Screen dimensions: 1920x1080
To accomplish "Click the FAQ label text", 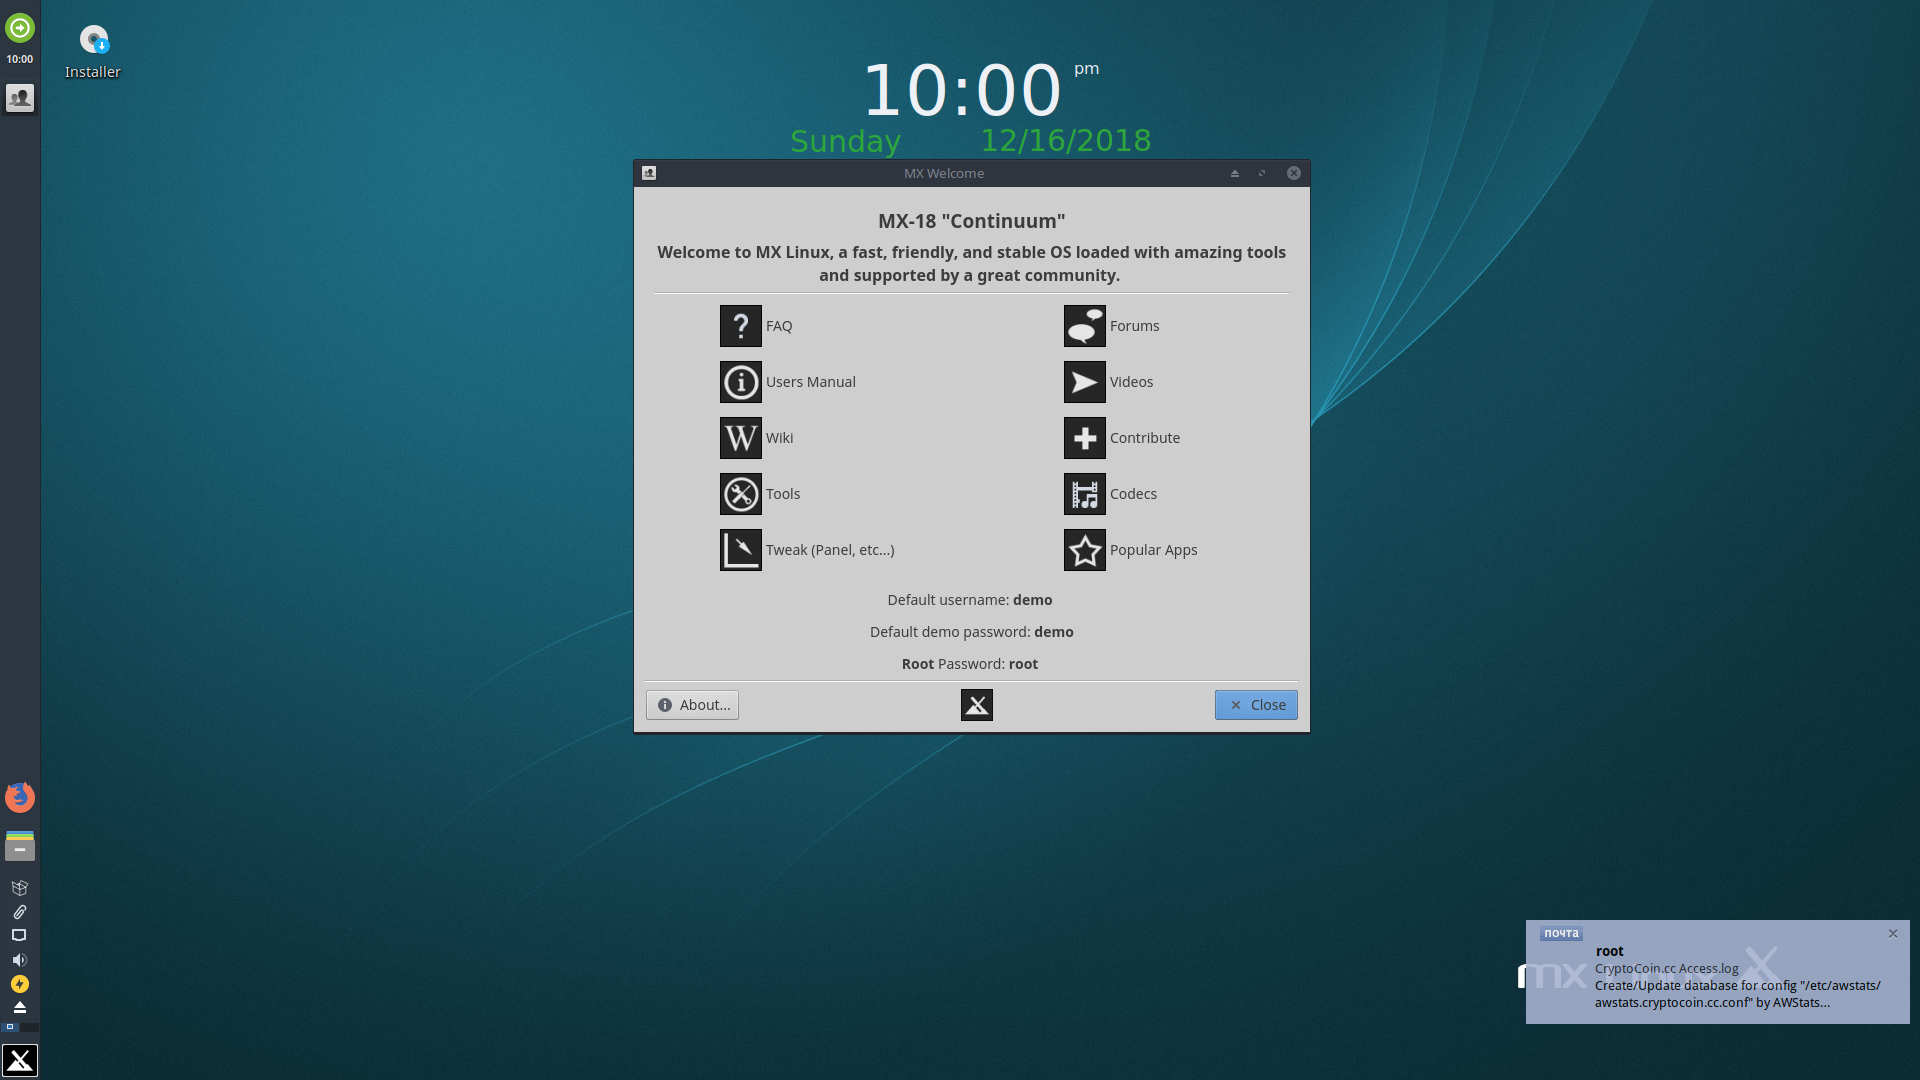I will 779,326.
